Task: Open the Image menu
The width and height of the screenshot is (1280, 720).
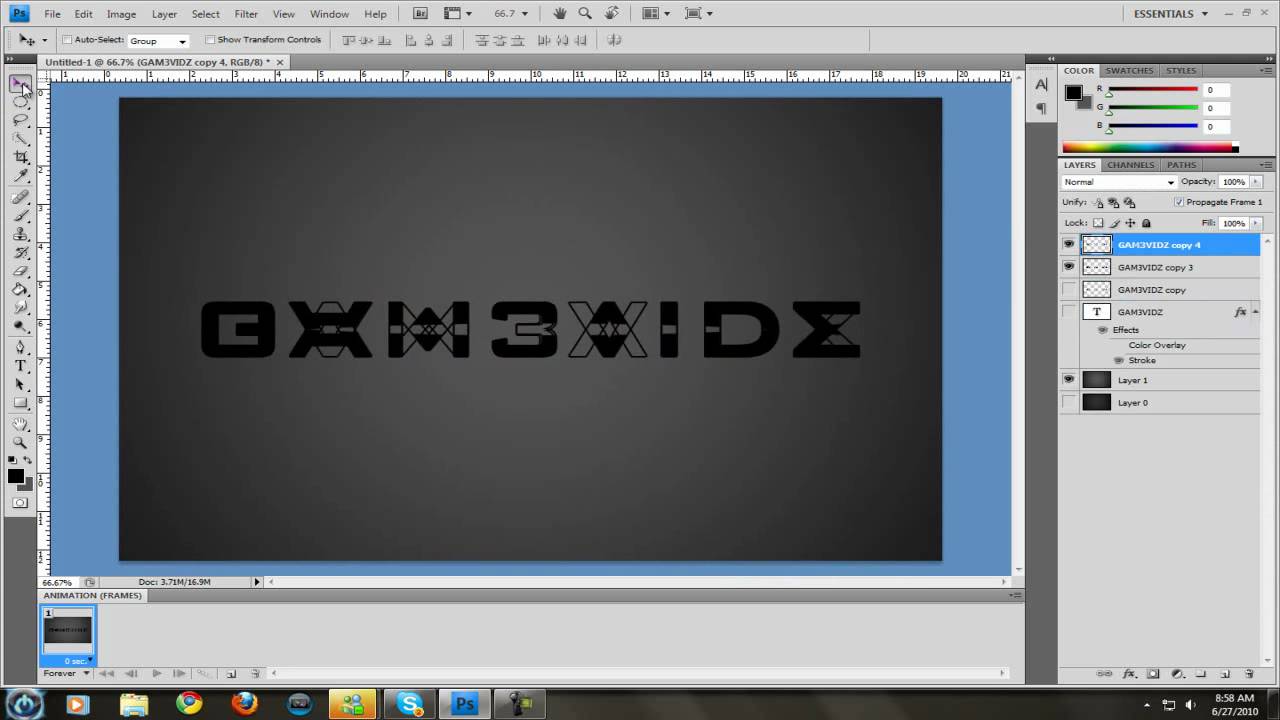Action: [121, 14]
